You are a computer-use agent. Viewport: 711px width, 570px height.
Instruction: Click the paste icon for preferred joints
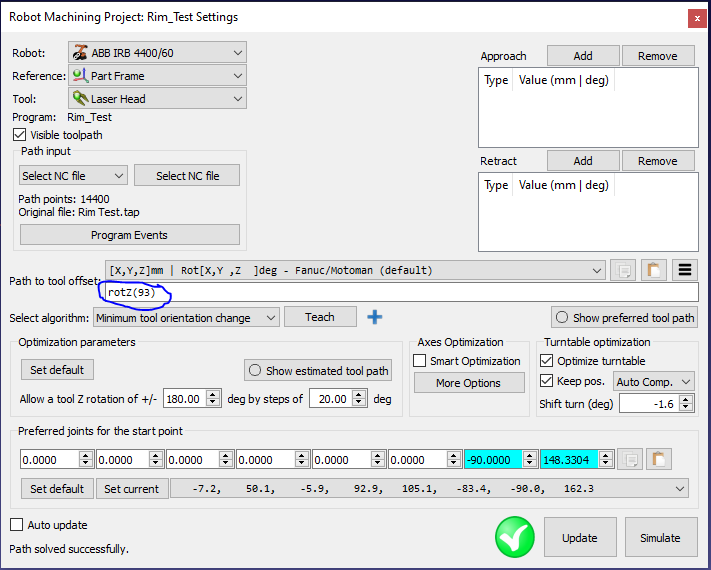(x=659, y=459)
